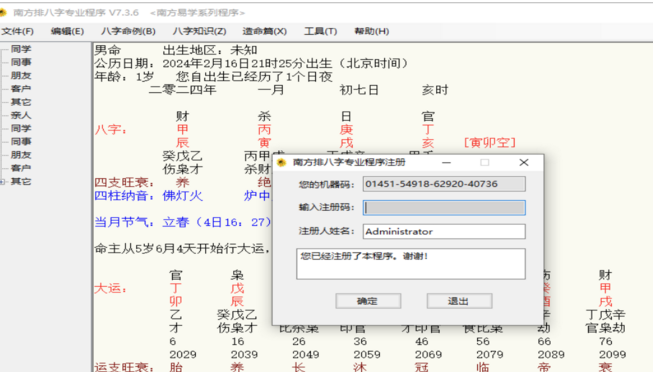Select the 亲人 tree item

pyautogui.click(x=21, y=115)
